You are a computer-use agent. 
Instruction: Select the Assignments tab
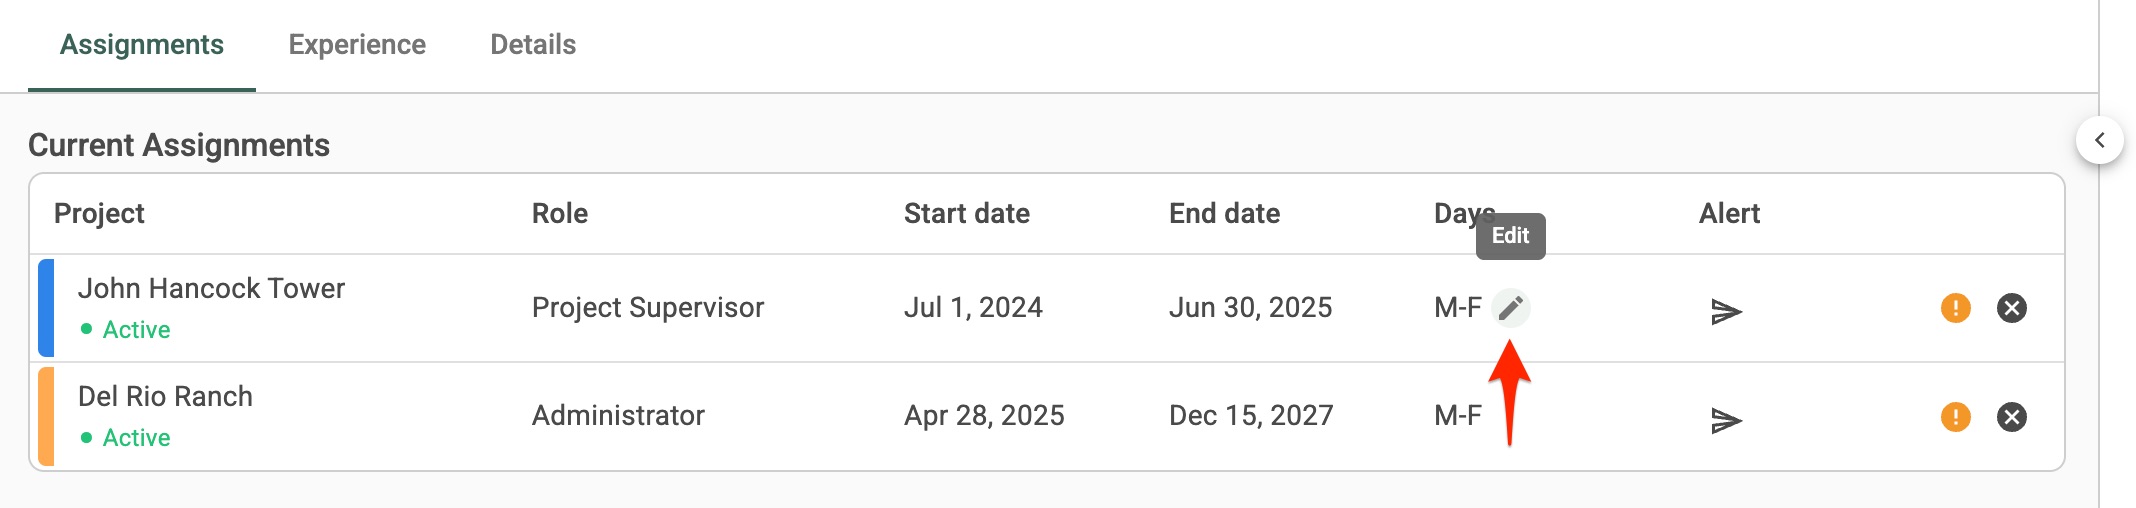[142, 45]
